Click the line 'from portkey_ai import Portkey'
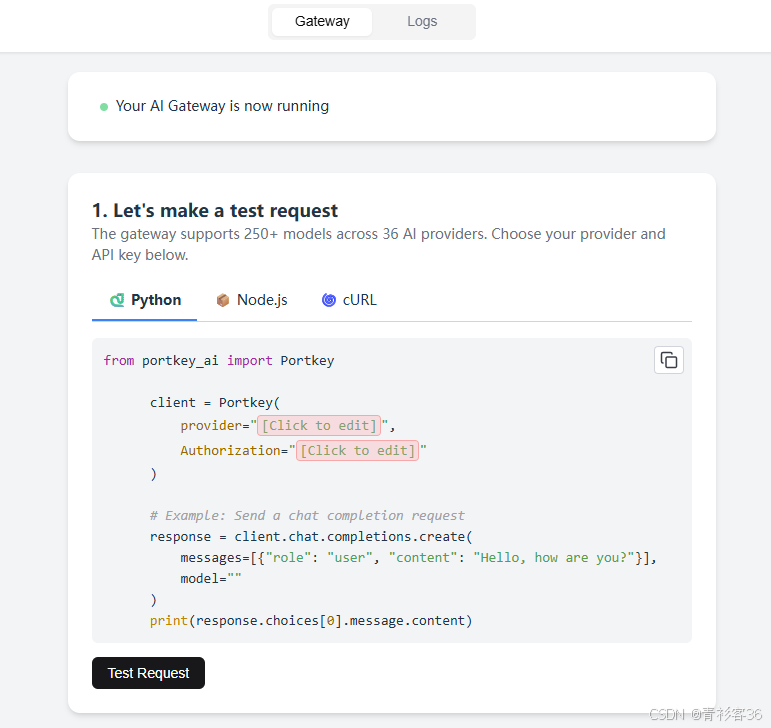The height and width of the screenshot is (728, 771). (219, 361)
